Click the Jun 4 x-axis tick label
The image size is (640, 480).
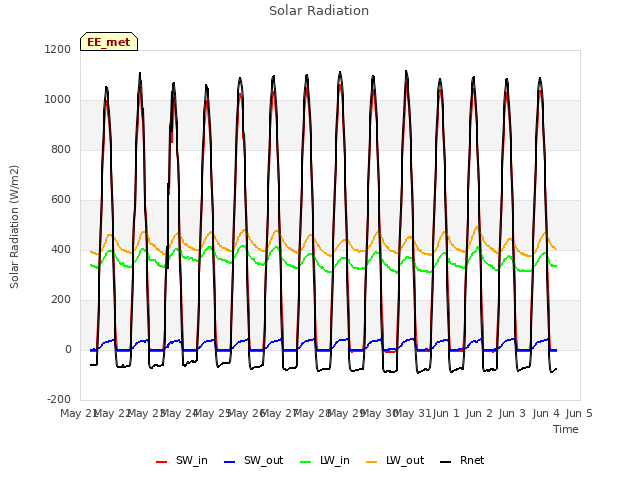pyautogui.click(x=546, y=413)
